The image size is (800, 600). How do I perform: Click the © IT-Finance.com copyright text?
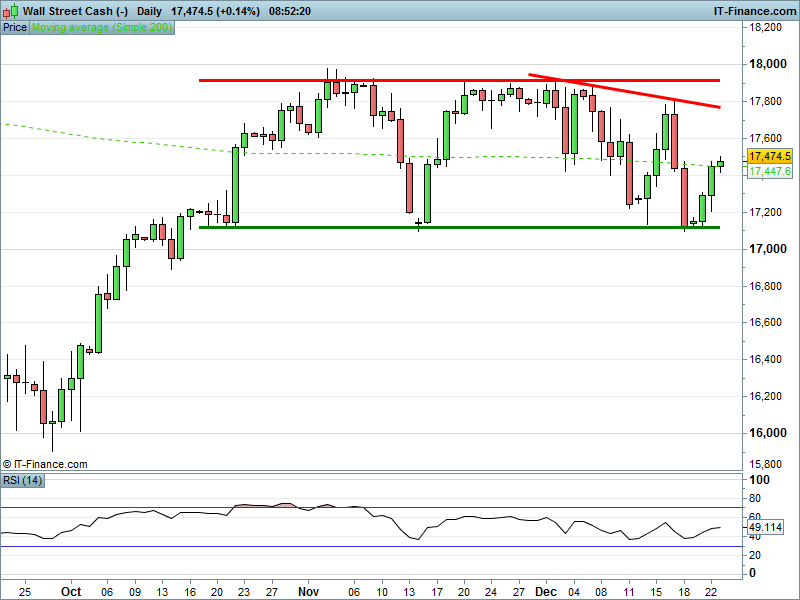(46, 464)
